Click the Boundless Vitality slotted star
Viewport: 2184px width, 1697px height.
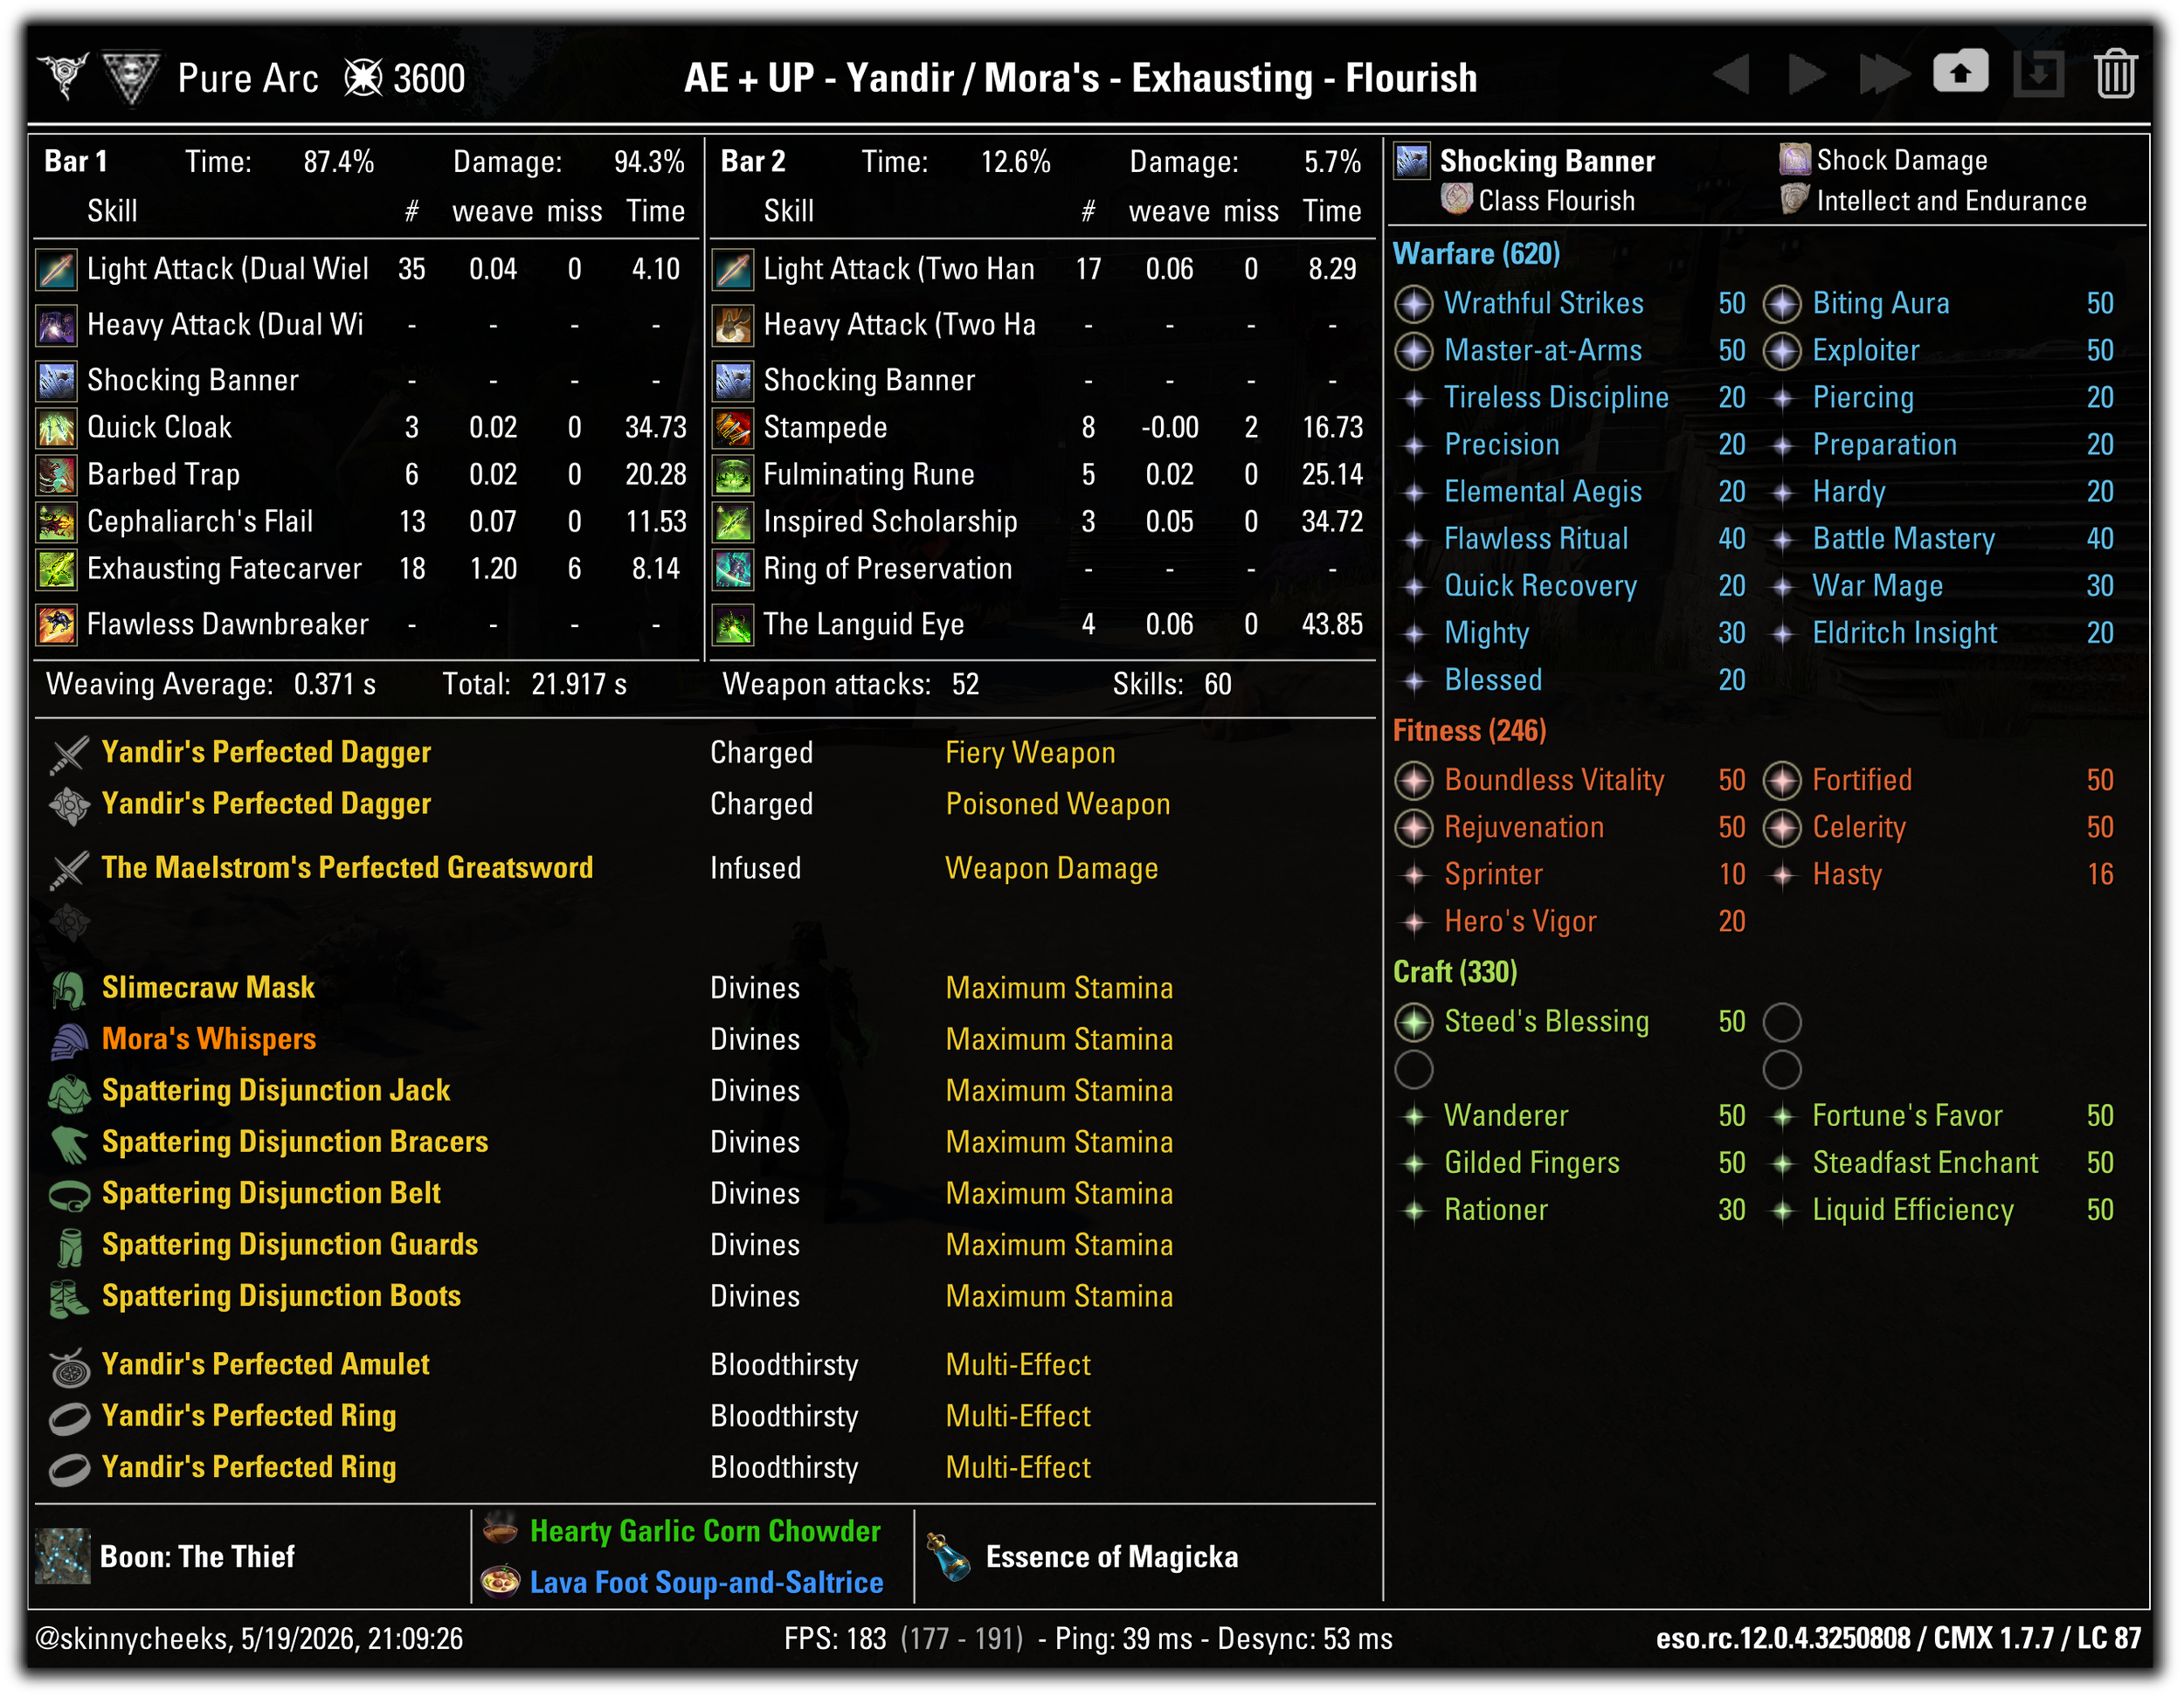tap(1413, 781)
